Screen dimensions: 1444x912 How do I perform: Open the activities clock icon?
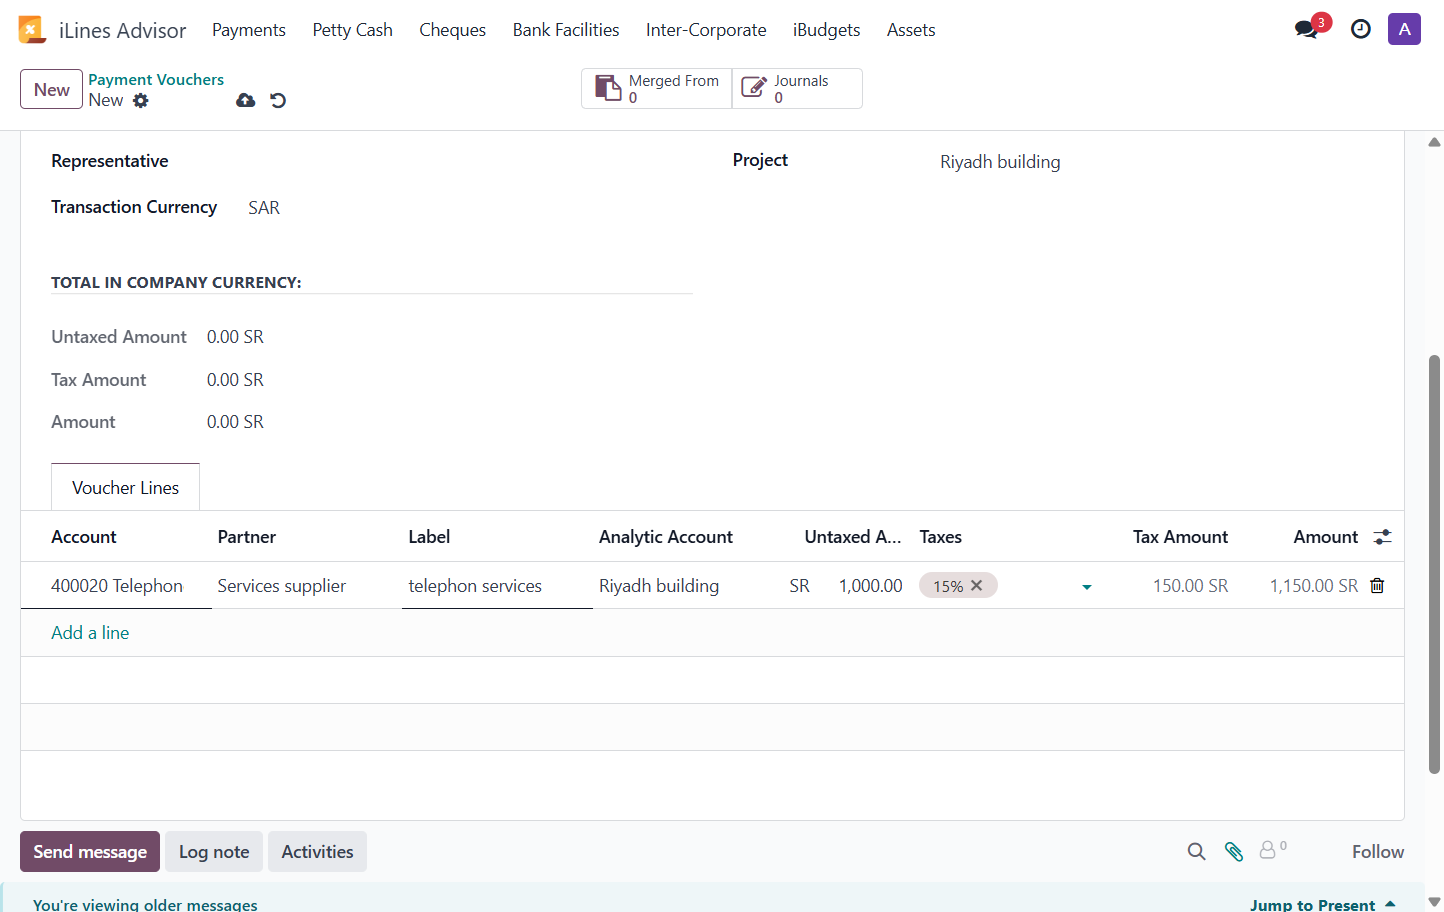coord(1361,29)
